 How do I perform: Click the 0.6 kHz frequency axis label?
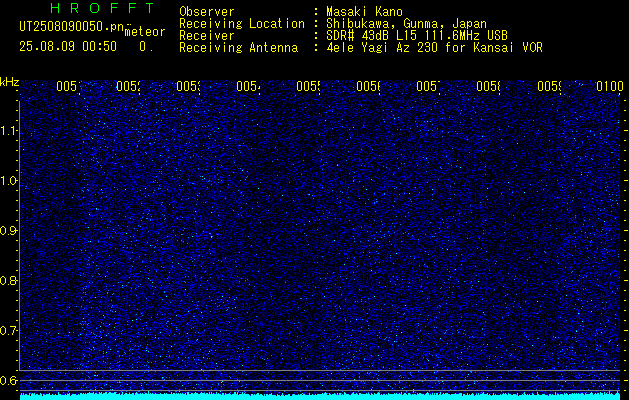[9, 380]
